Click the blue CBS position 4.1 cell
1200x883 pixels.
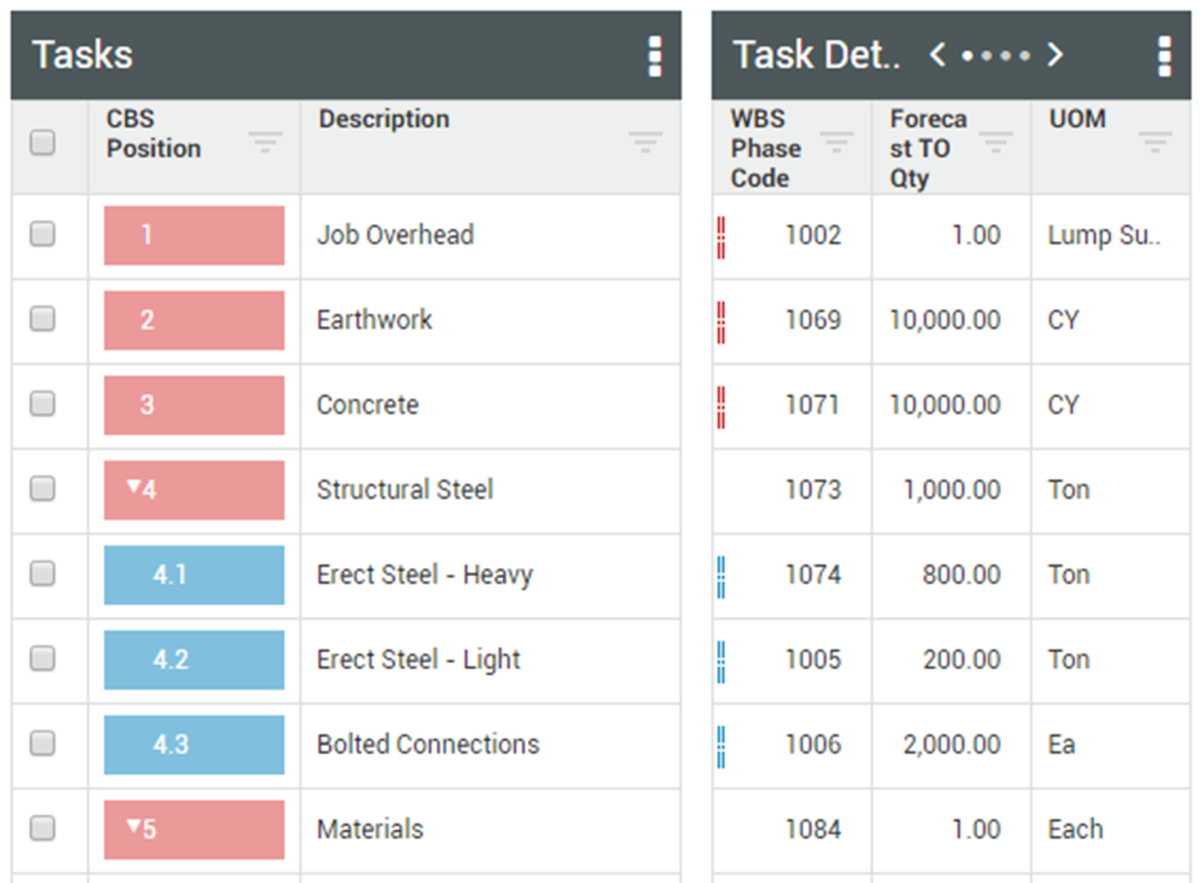(194, 575)
